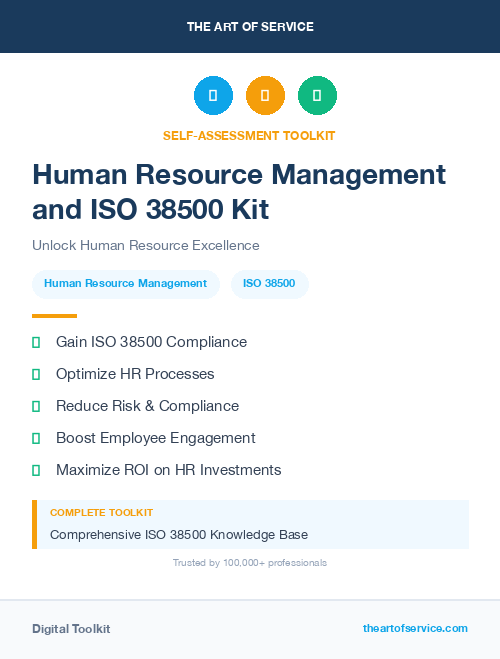
Task: Click THE ART OF SERVICE header title
Action: [250, 26]
